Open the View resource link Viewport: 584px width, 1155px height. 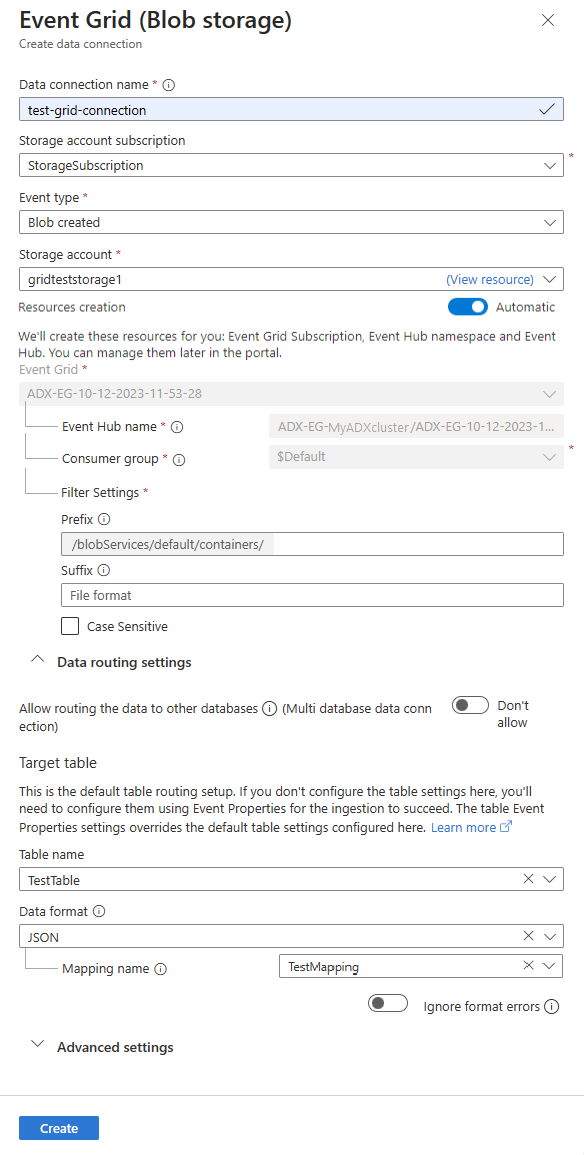click(490, 279)
